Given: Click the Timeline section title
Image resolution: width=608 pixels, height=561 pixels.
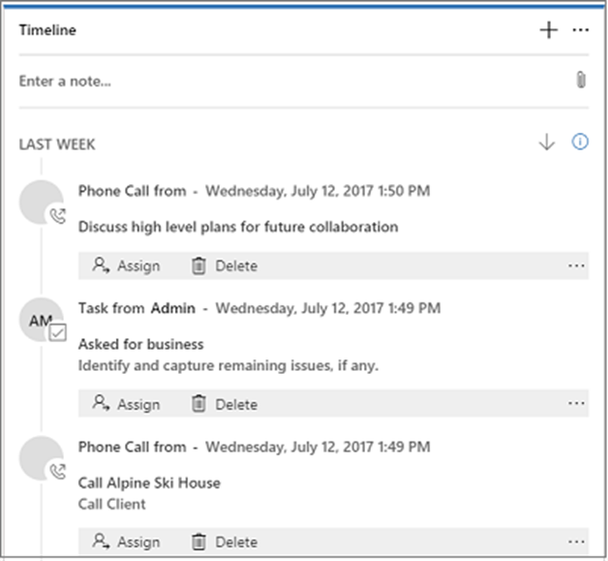Looking at the screenshot, I should (x=48, y=30).
